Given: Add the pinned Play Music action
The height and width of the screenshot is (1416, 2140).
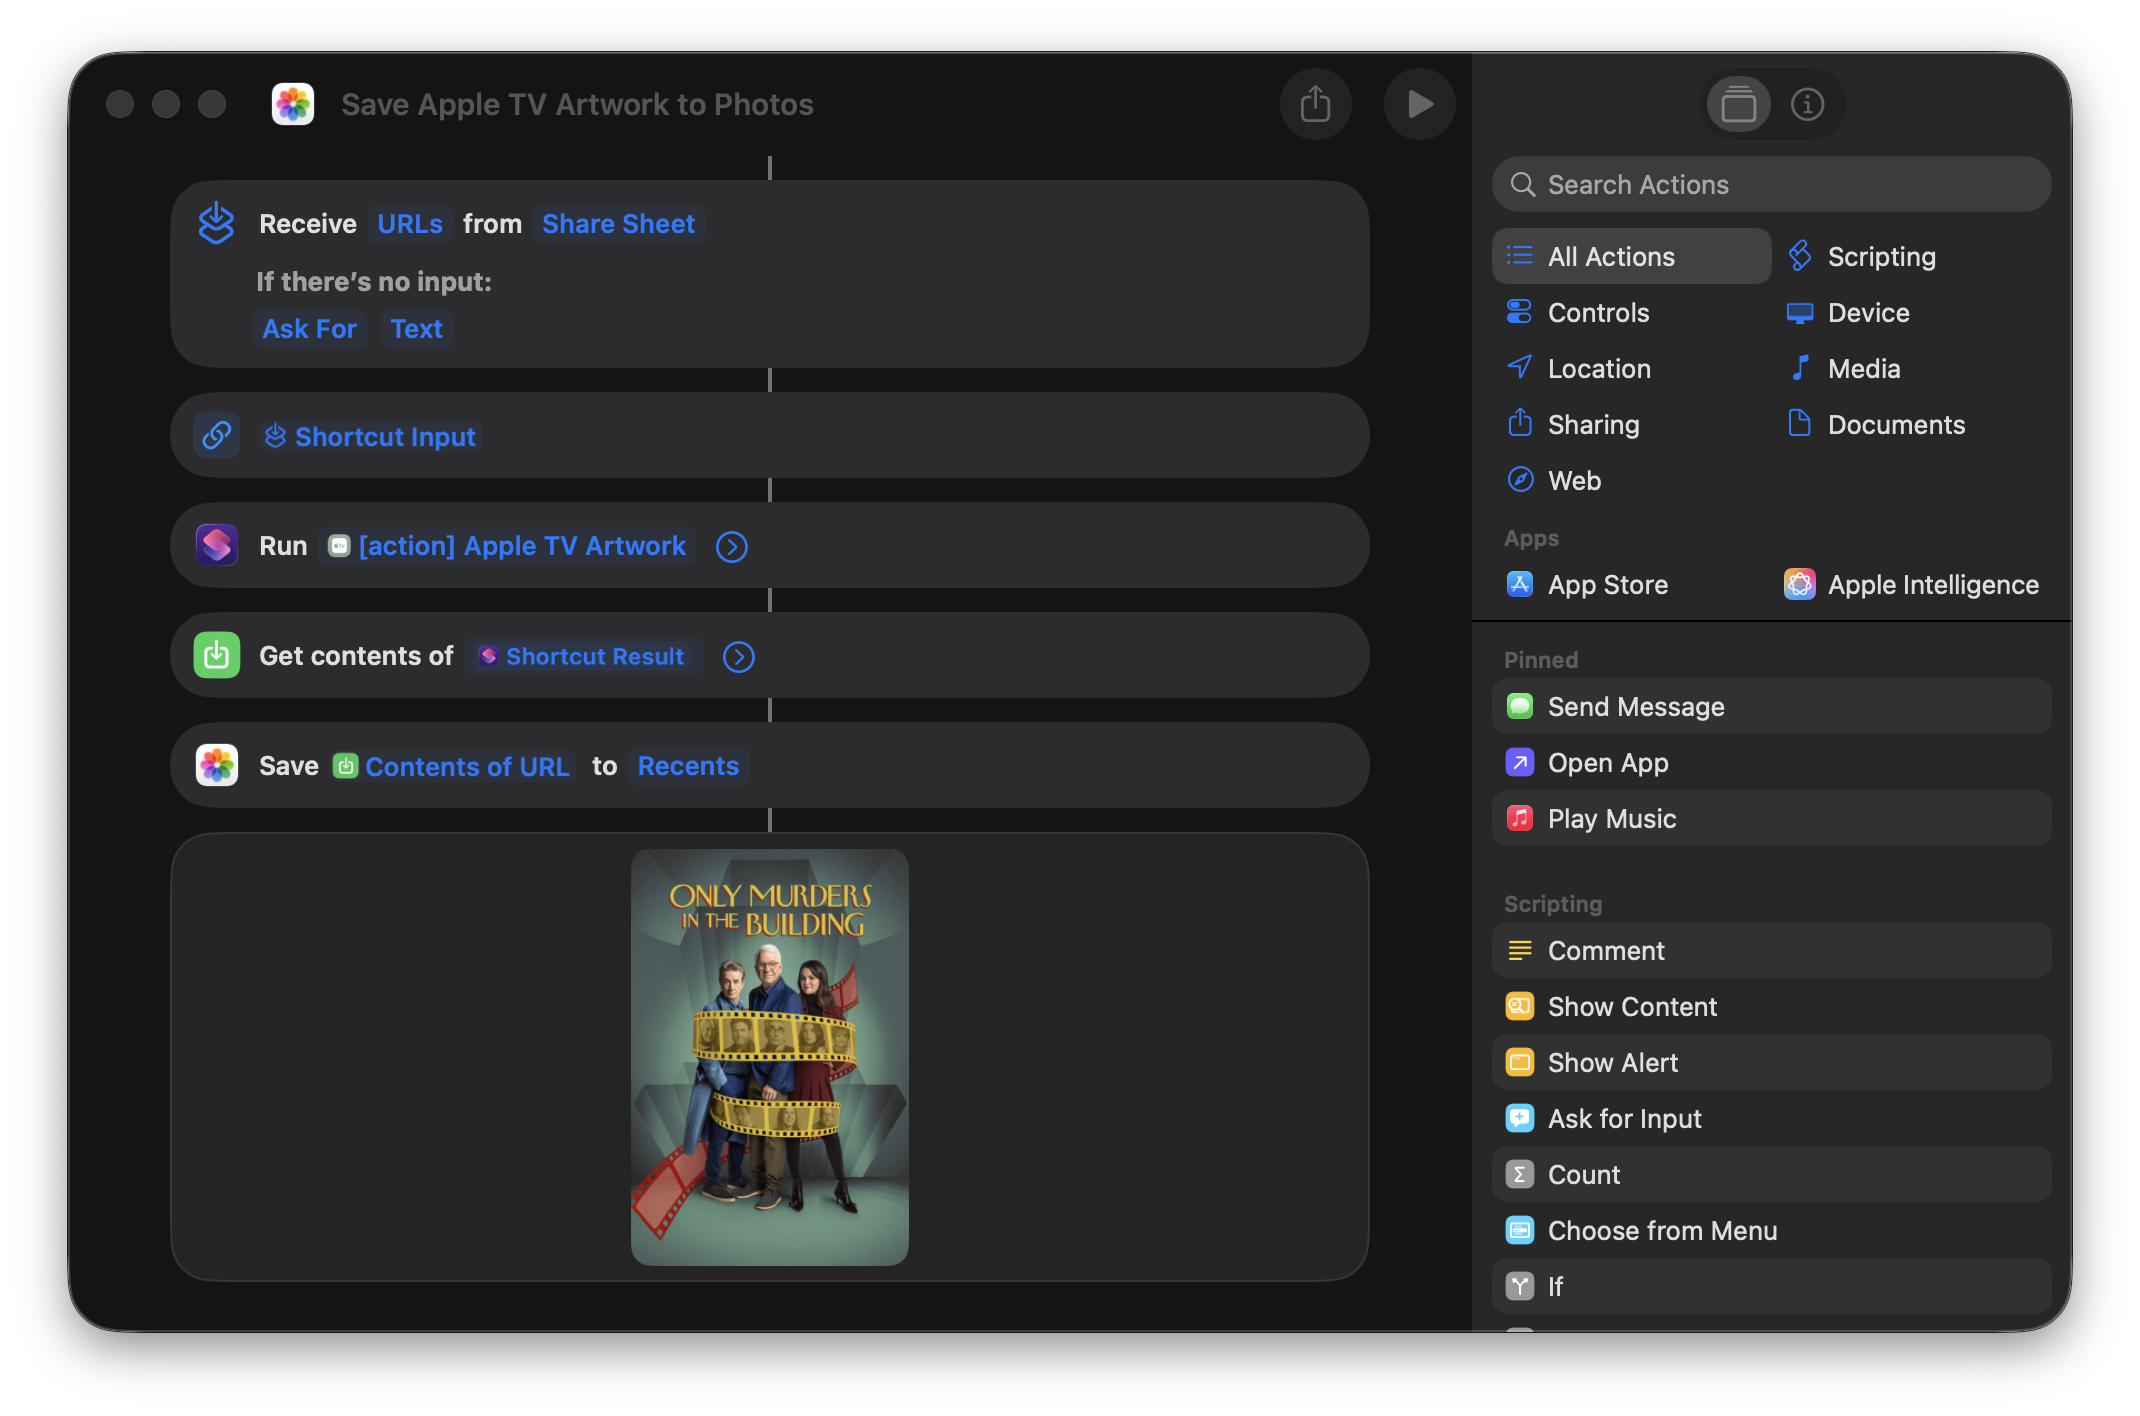Looking at the screenshot, I should point(1771,818).
